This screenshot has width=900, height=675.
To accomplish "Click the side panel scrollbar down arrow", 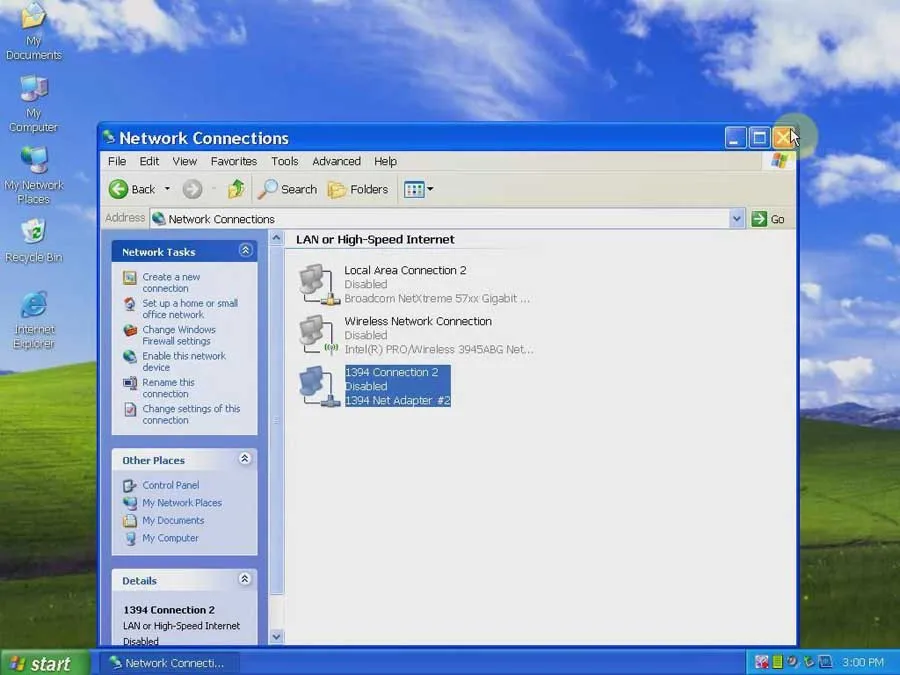I will point(277,636).
